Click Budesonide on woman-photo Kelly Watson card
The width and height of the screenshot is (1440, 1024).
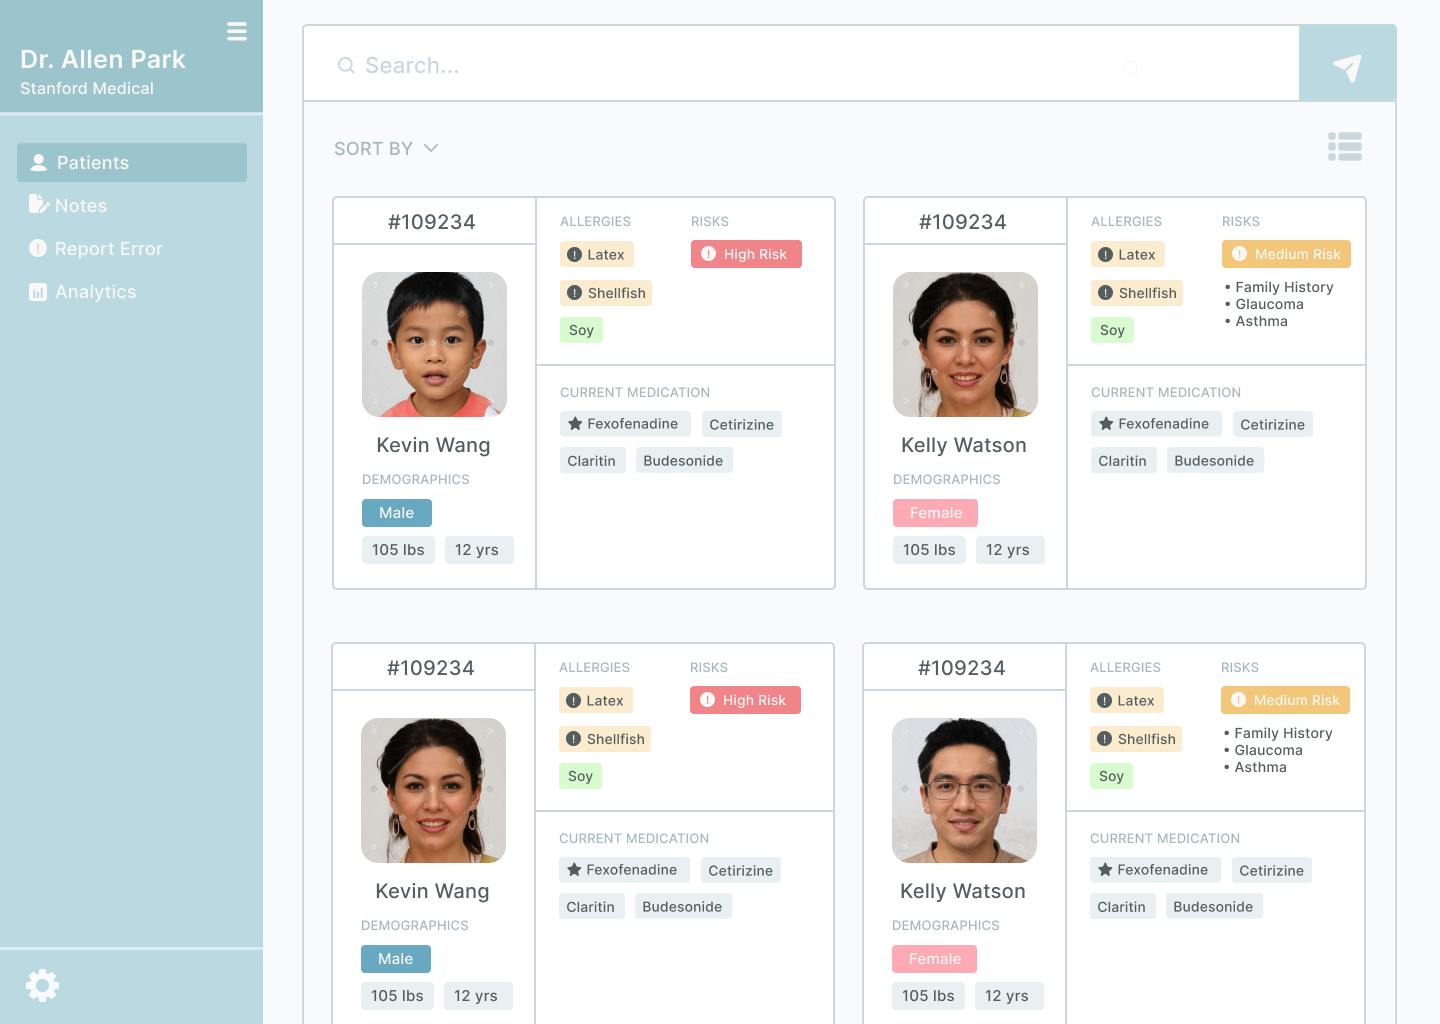pyautogui.click(x=1215, y=460)
